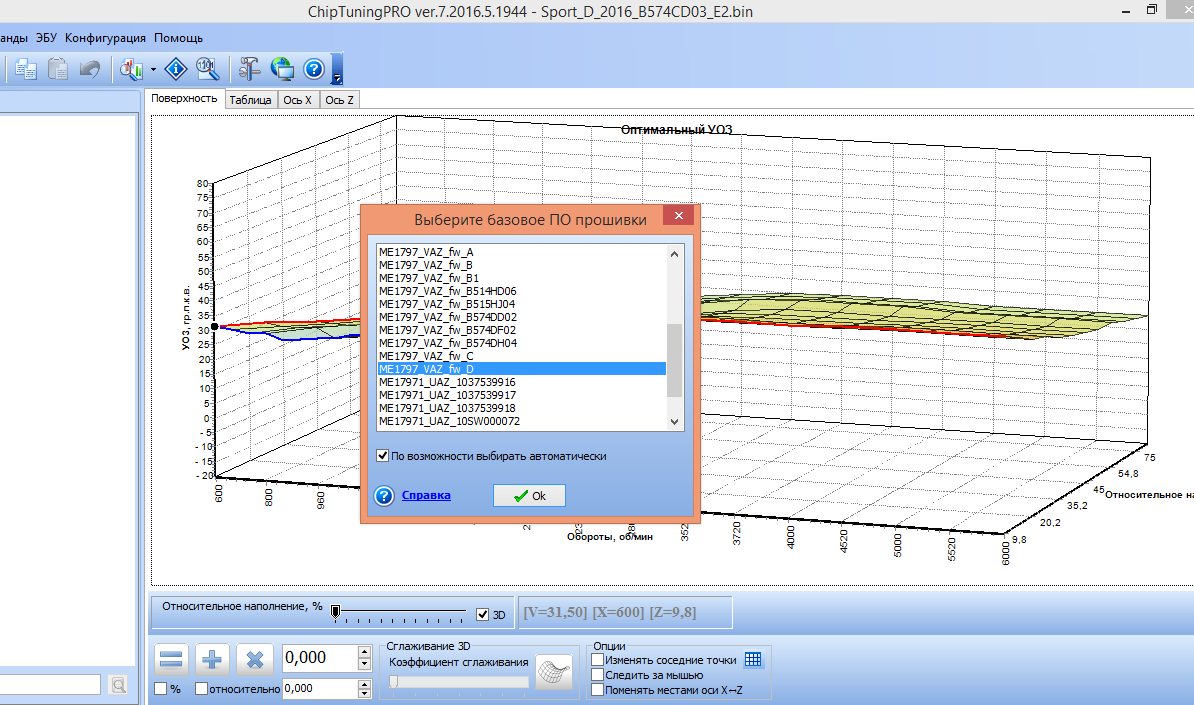Open the dropdown arrow beside the chart magnifier icon
This screenshot has height=705, width=1194.
pyautogui.click(x=153, y=69)
